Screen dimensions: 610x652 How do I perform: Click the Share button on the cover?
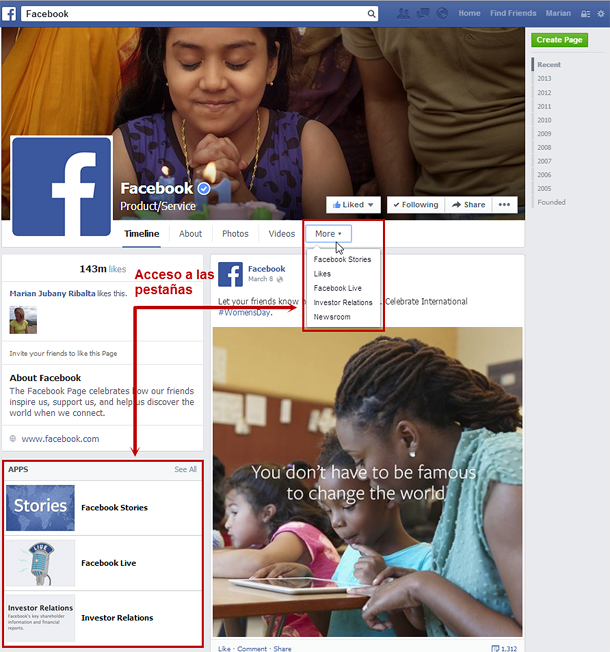469,205
